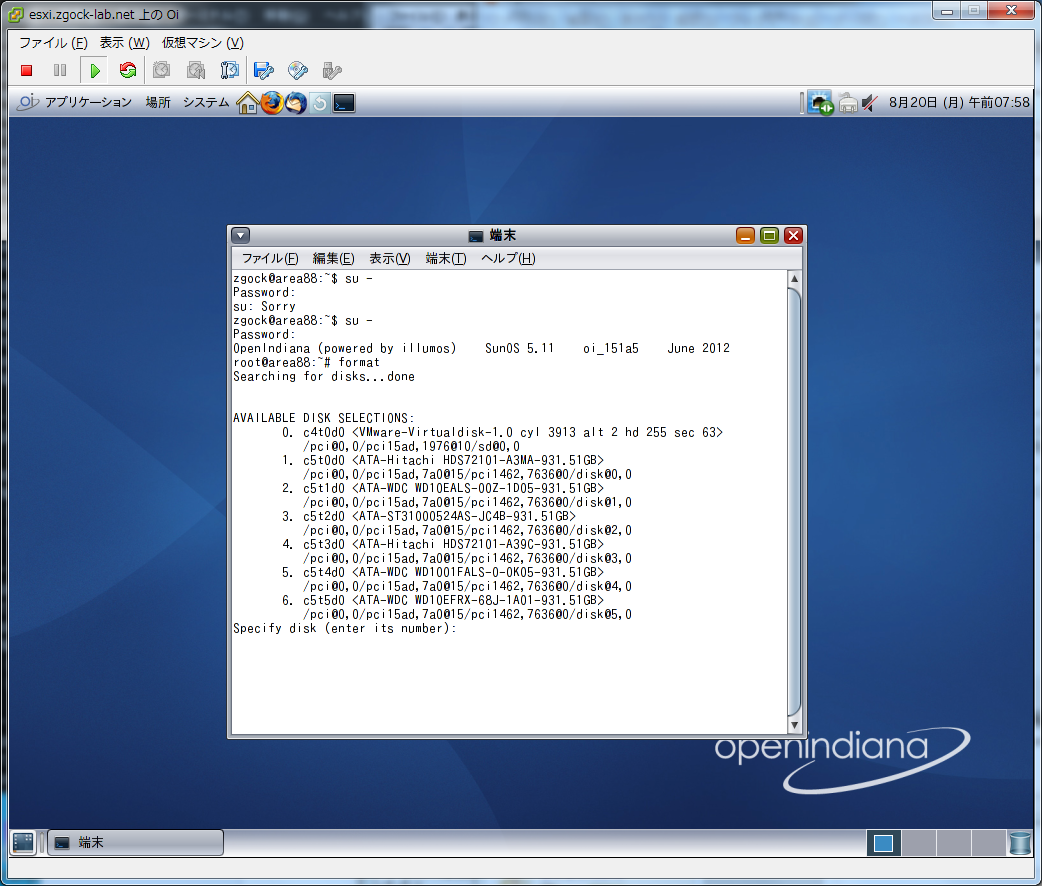Viewport: 1042px width, 886px height.
Task: Click the 'AVAILABLE DISK SELECTIONS:' heading text
Action: [x=324, y=418]
